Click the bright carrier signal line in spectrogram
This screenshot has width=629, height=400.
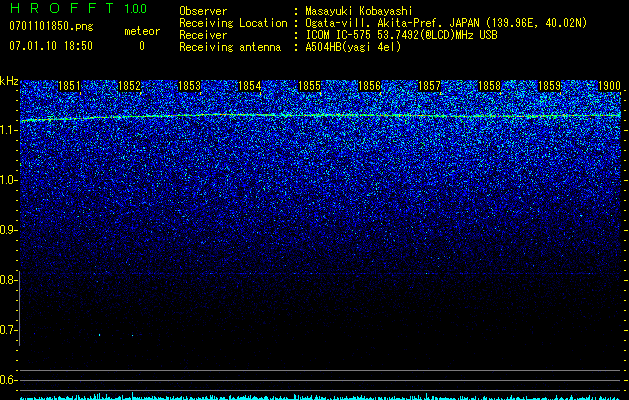pyautogui.click(x=321, y=116)
